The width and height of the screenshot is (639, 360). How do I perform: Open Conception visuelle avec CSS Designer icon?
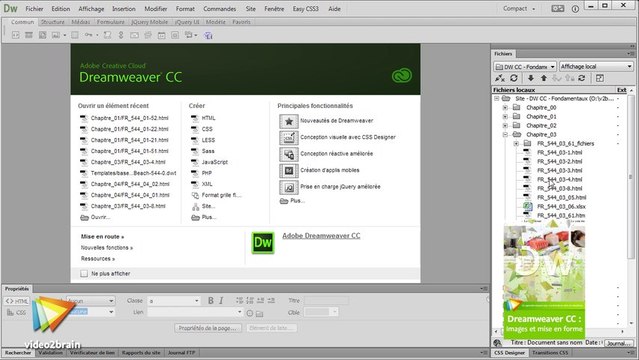tap(289, 137)
